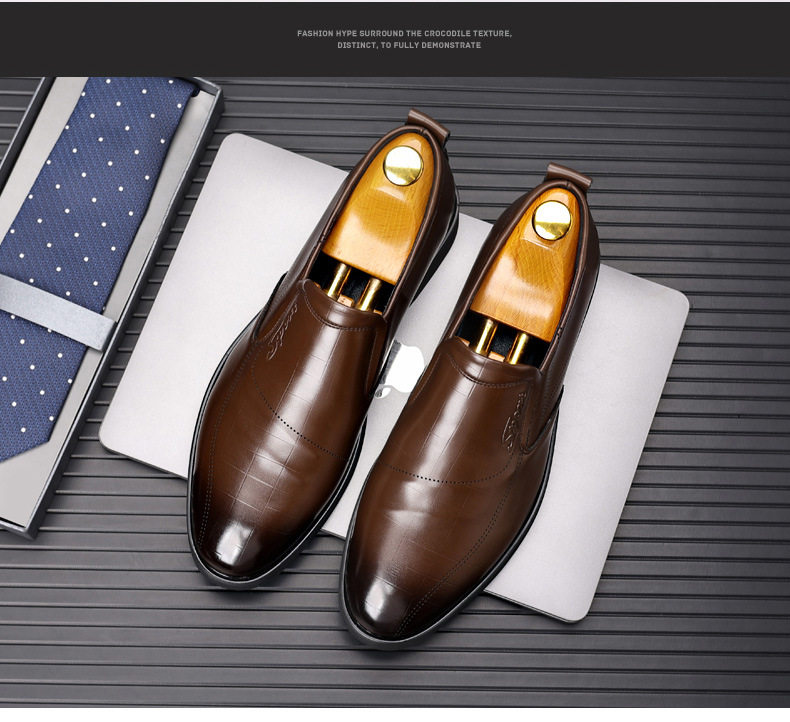Click the 'DISTINCT, TO FULLY DEMONSTRATE' caption line

click(x=409, y=45)
